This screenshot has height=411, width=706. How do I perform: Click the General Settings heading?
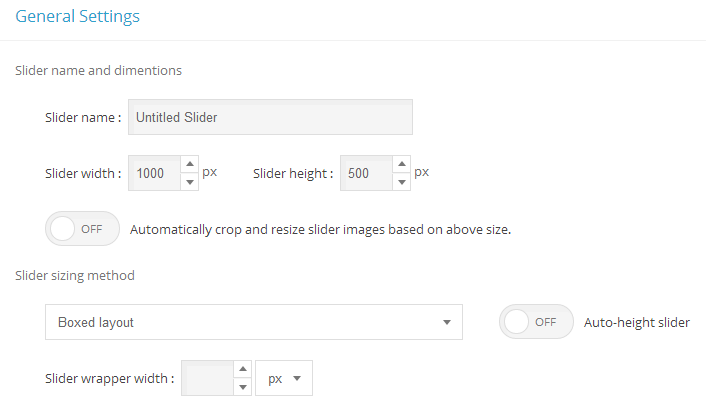pyautogui.click(x=77, y=17)
